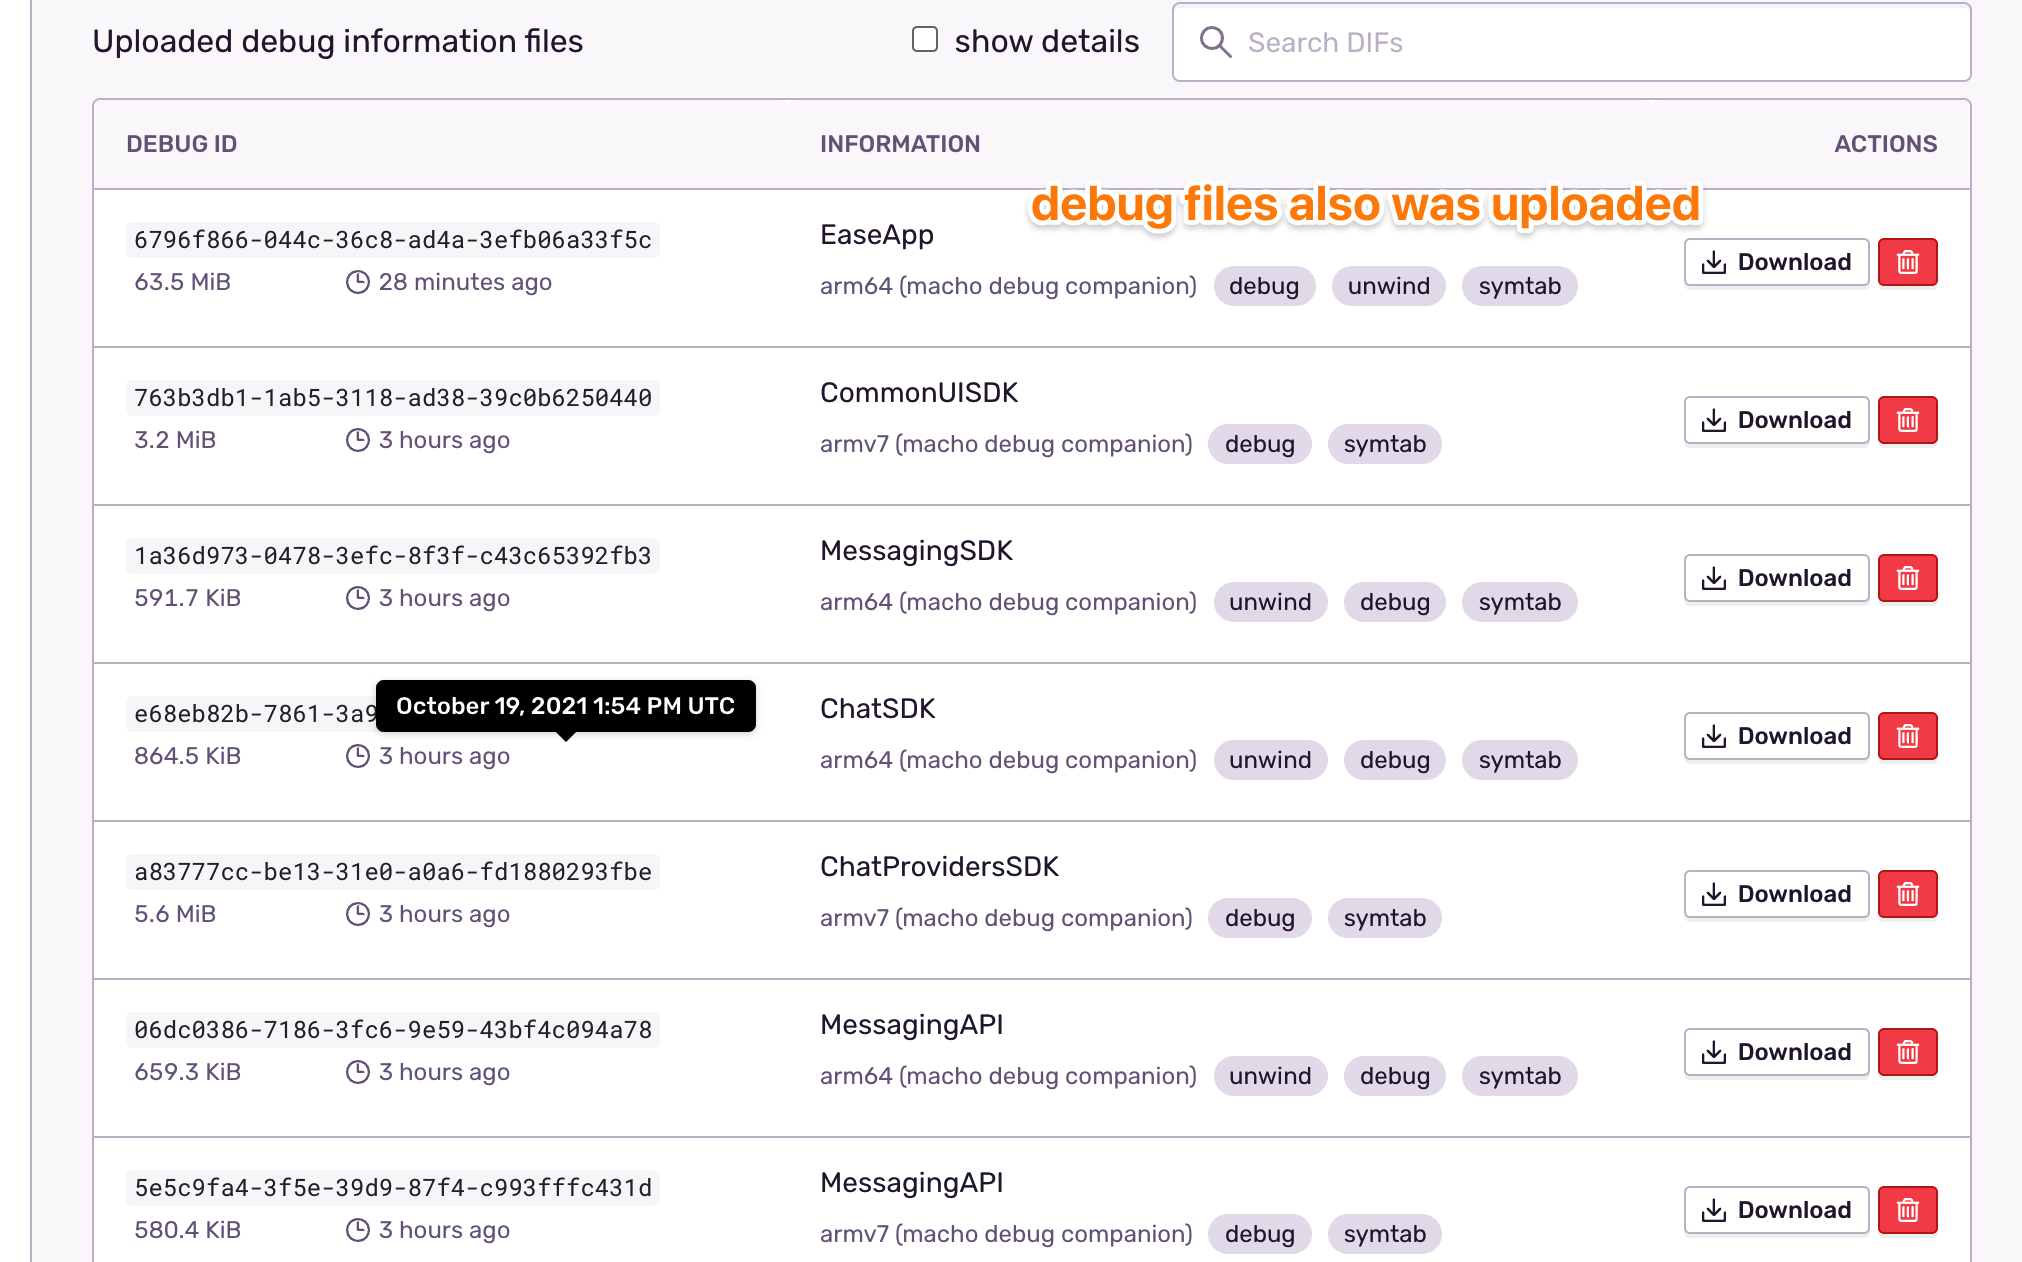The image size is (2022, 1262).
Task: Select the EaseApp debug ID text
Action: [393, 240]
